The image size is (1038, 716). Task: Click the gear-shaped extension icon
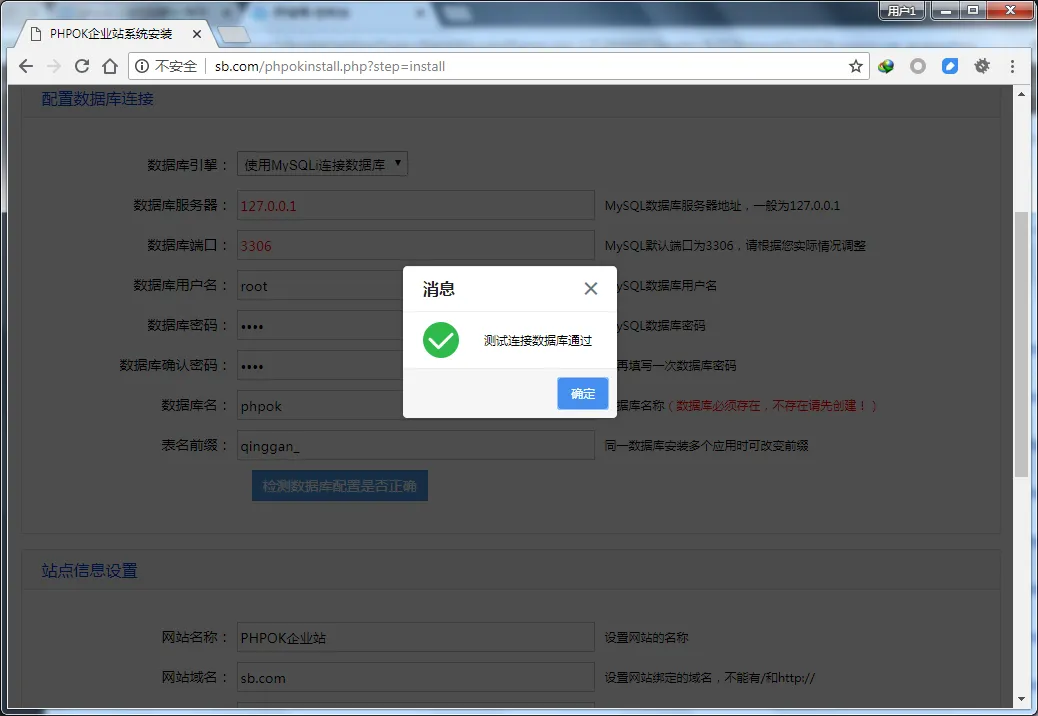[982, 66]
